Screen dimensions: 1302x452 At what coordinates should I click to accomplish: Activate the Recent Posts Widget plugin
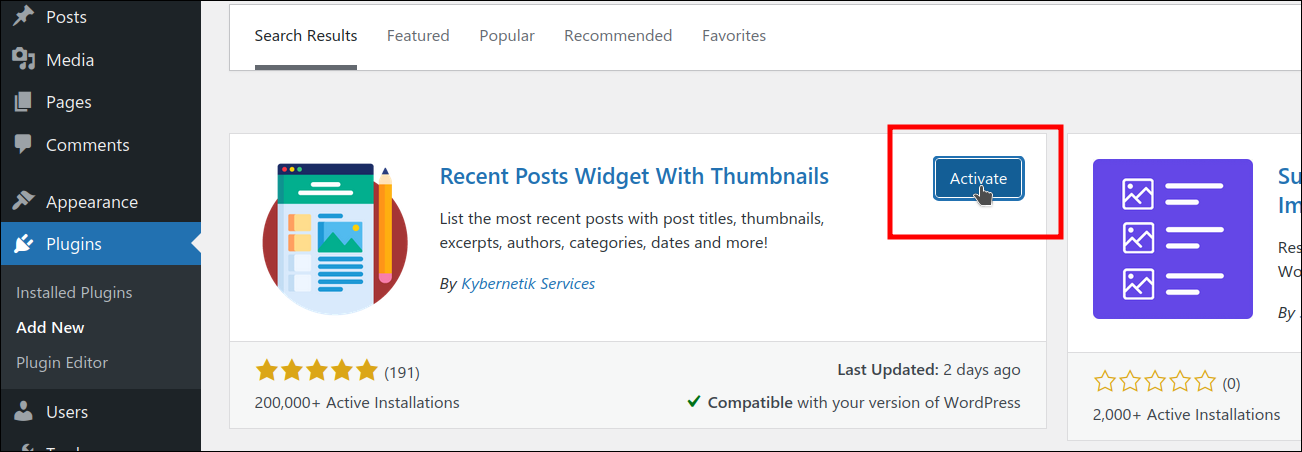[x=978, y=178]
